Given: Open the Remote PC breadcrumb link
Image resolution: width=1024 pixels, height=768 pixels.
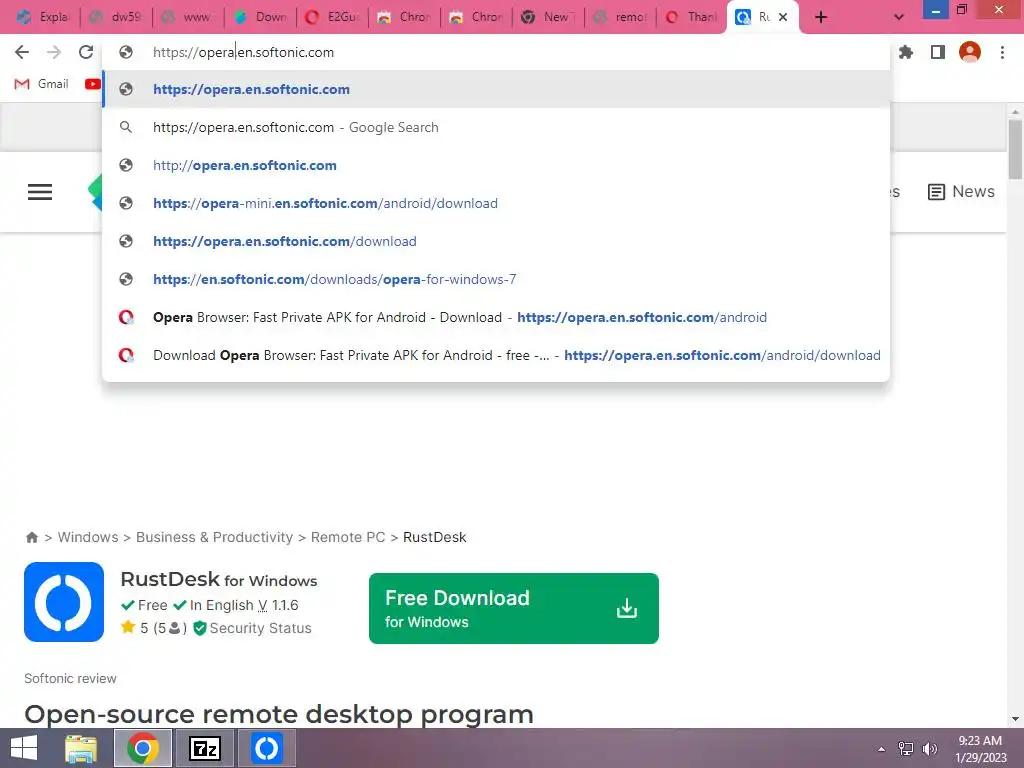Looking at the screenshot, I should click(348, 537).
